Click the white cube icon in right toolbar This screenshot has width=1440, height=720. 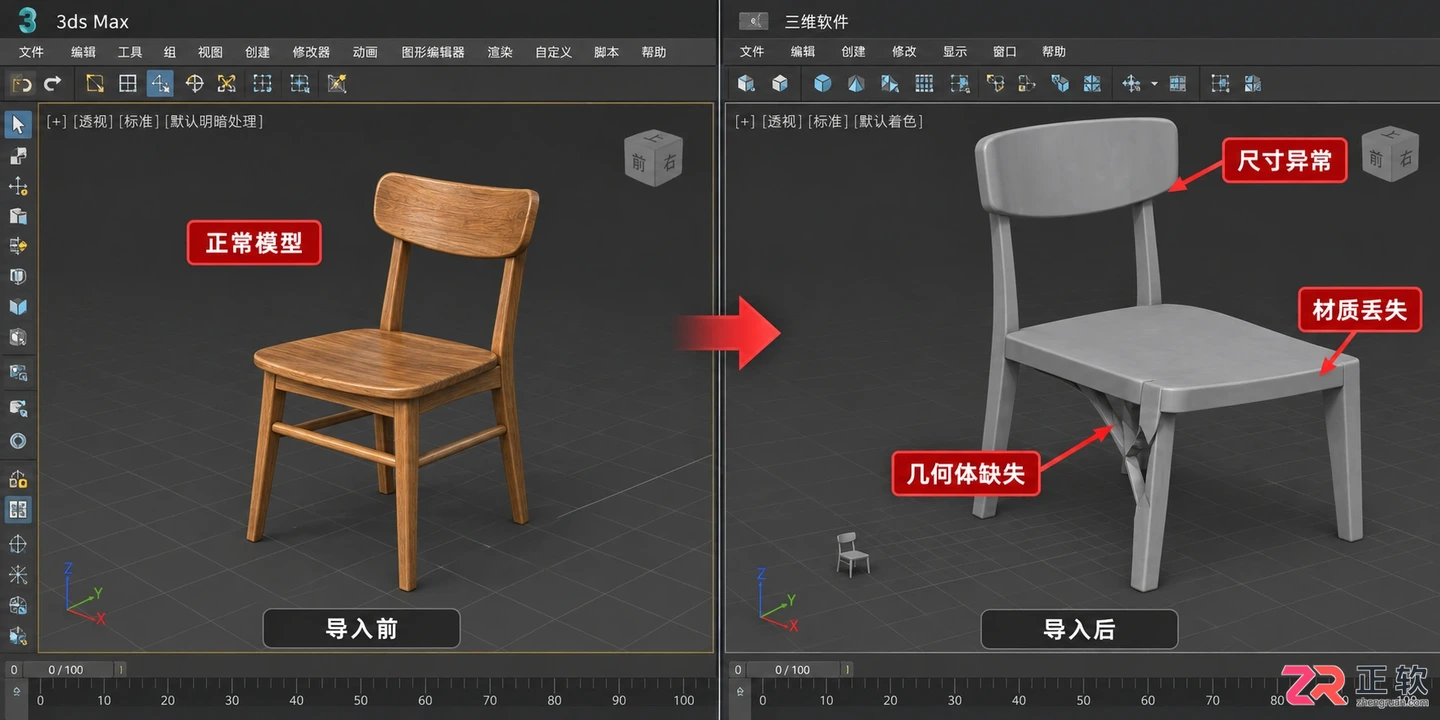pos(780,83)
